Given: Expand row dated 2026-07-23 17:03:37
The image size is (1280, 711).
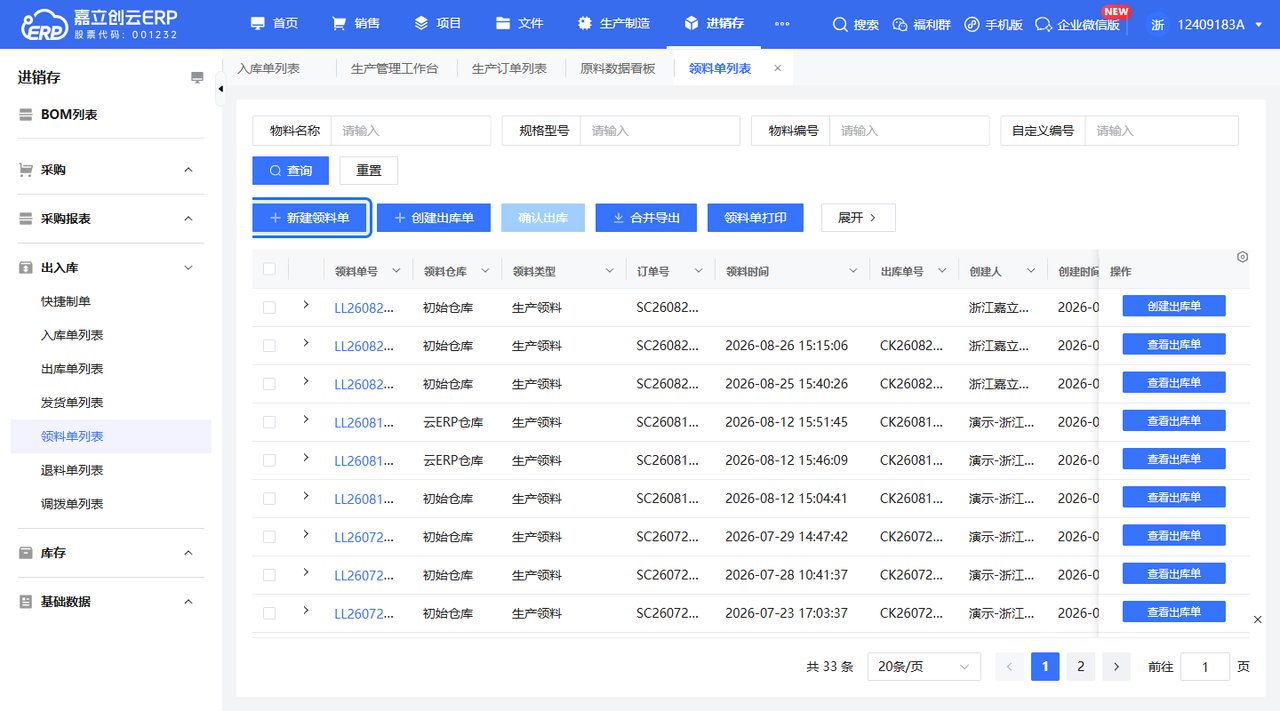Looking at the screenshot, I should point(306,610).
